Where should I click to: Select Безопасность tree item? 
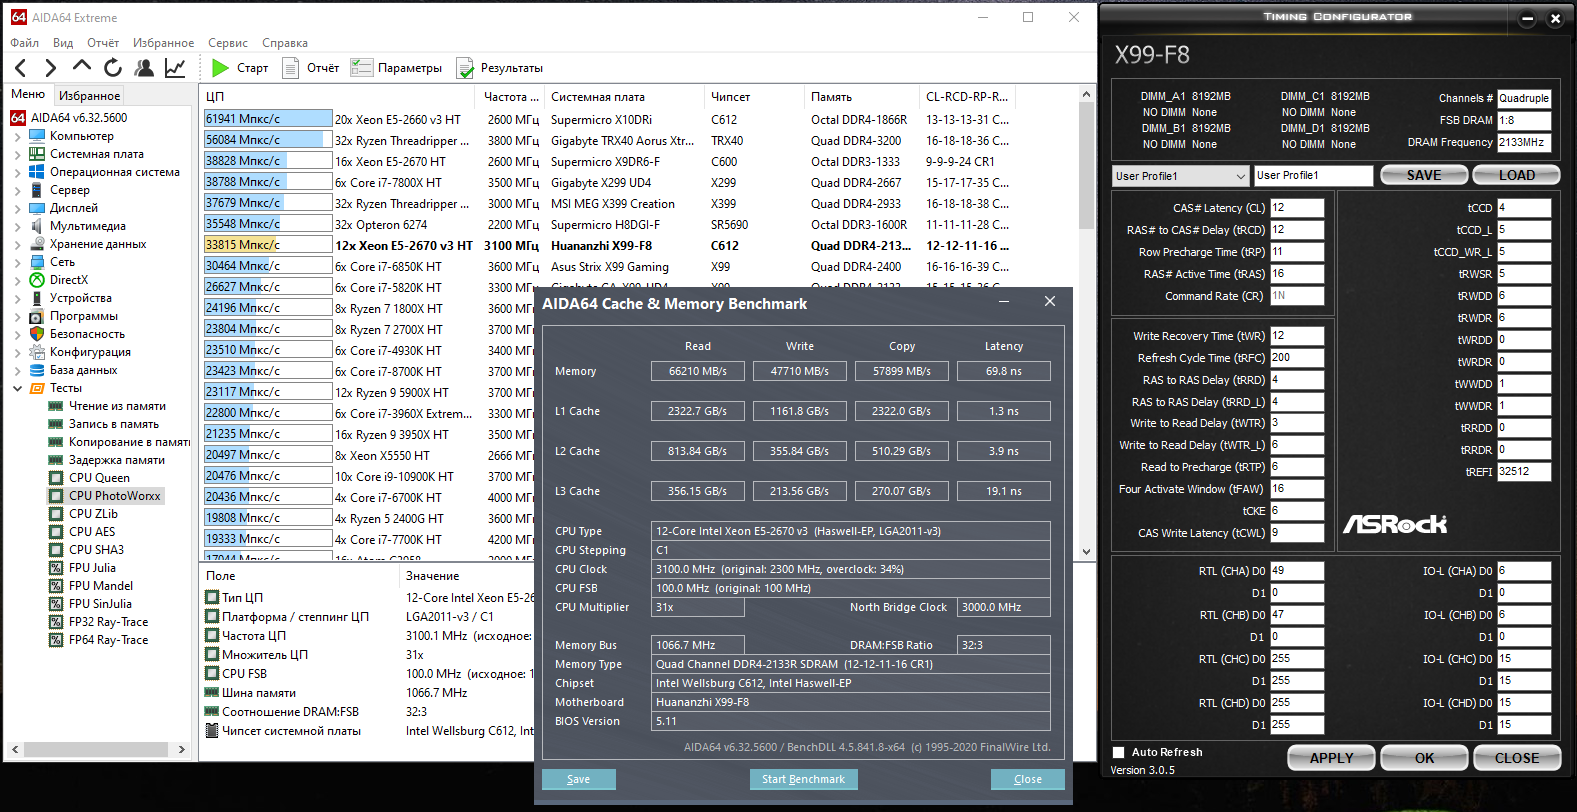[x=87, y=334]
